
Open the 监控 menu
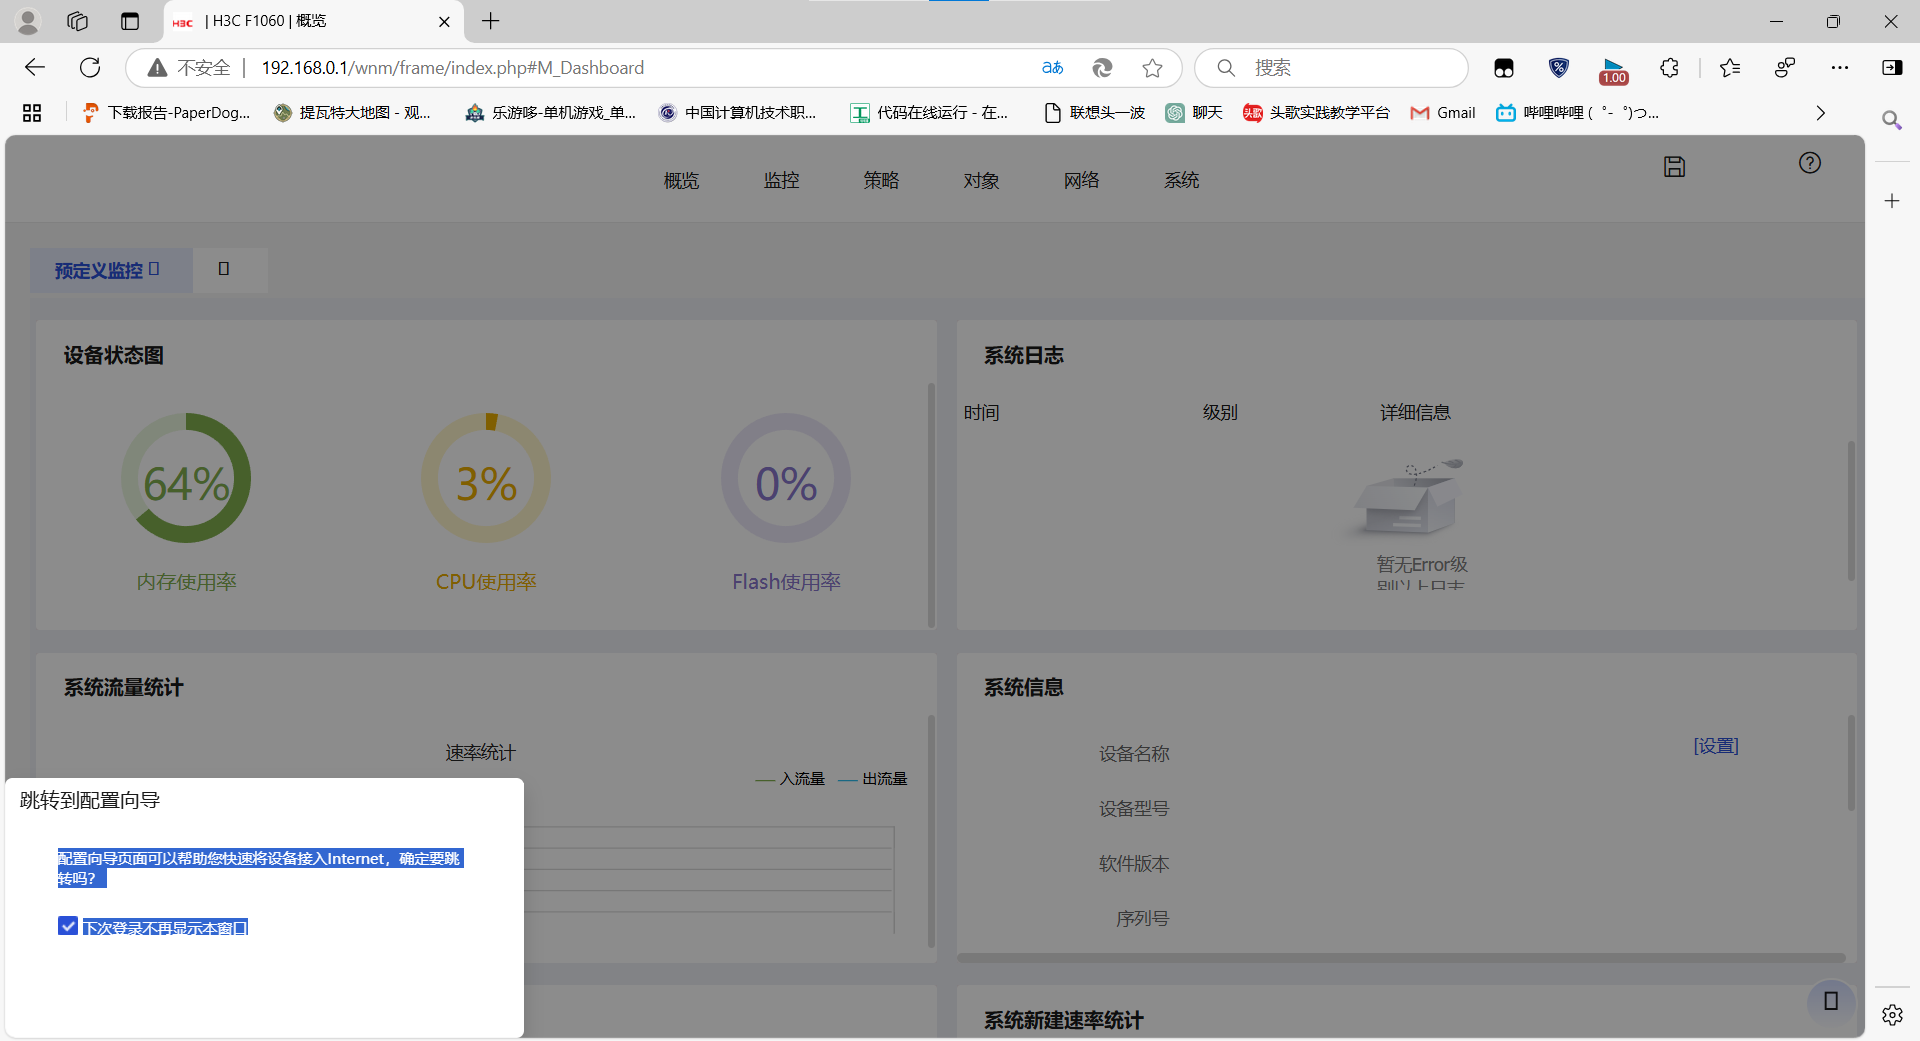[782, 180]
